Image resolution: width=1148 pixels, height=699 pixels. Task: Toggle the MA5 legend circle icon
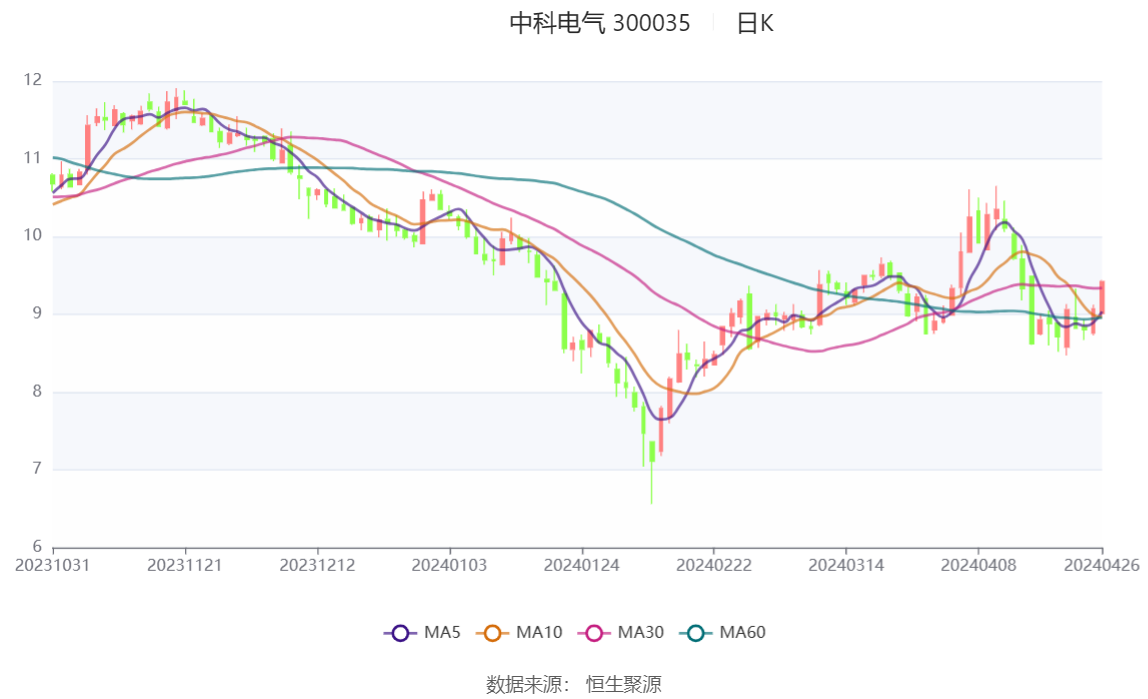(400, 633)
